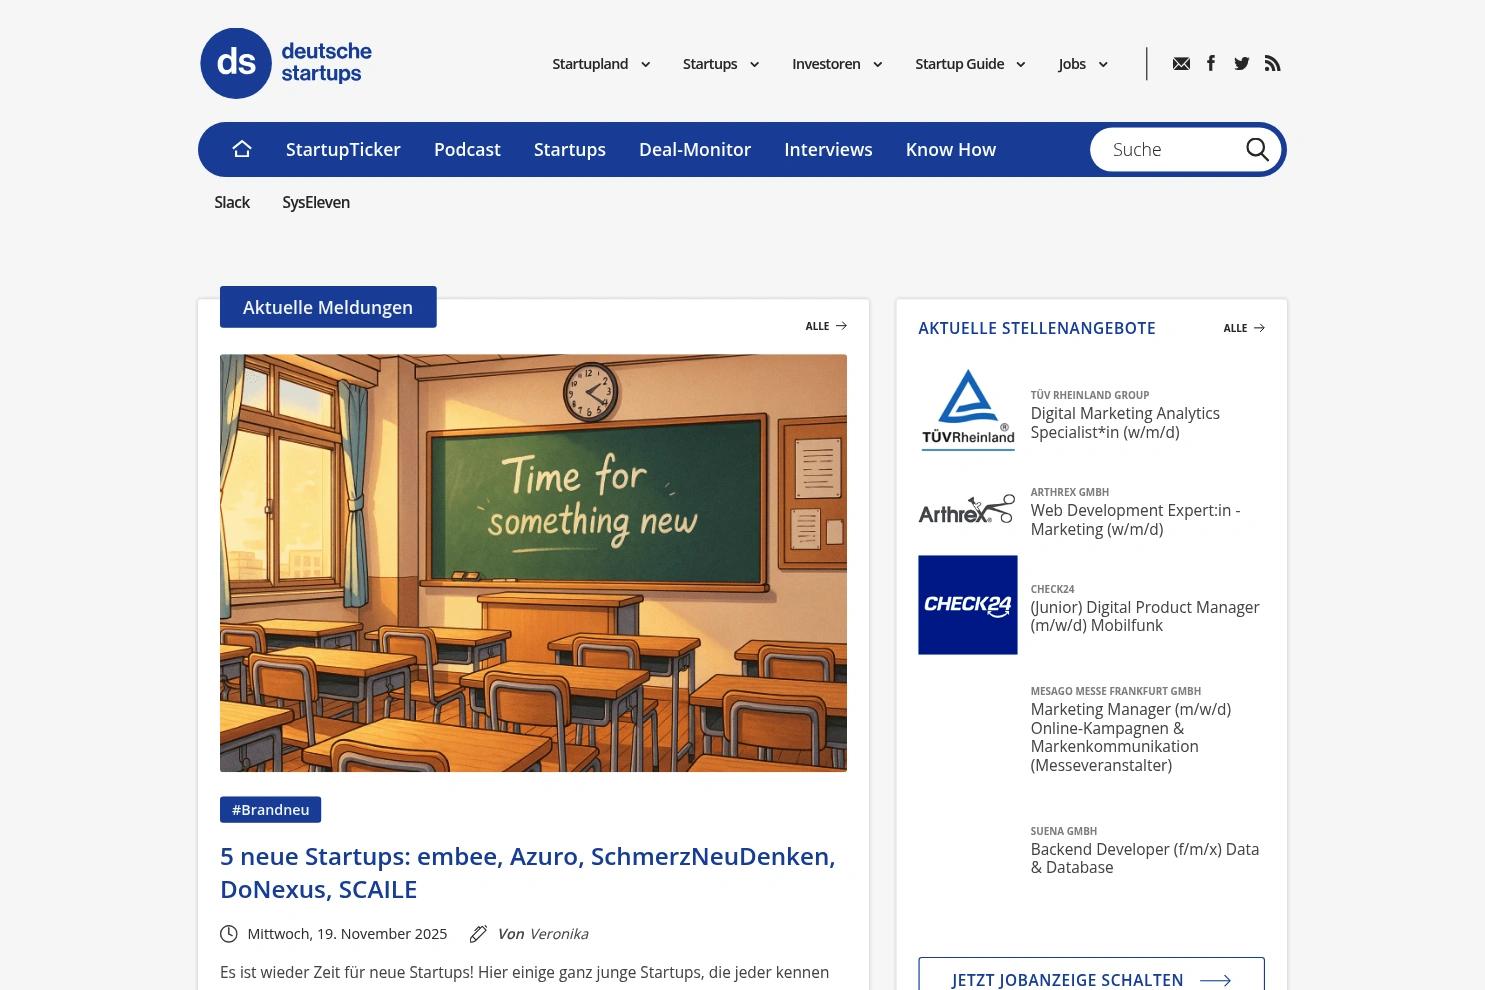Open the Know How section
The image size is (1485, 990).
(951, 149)
